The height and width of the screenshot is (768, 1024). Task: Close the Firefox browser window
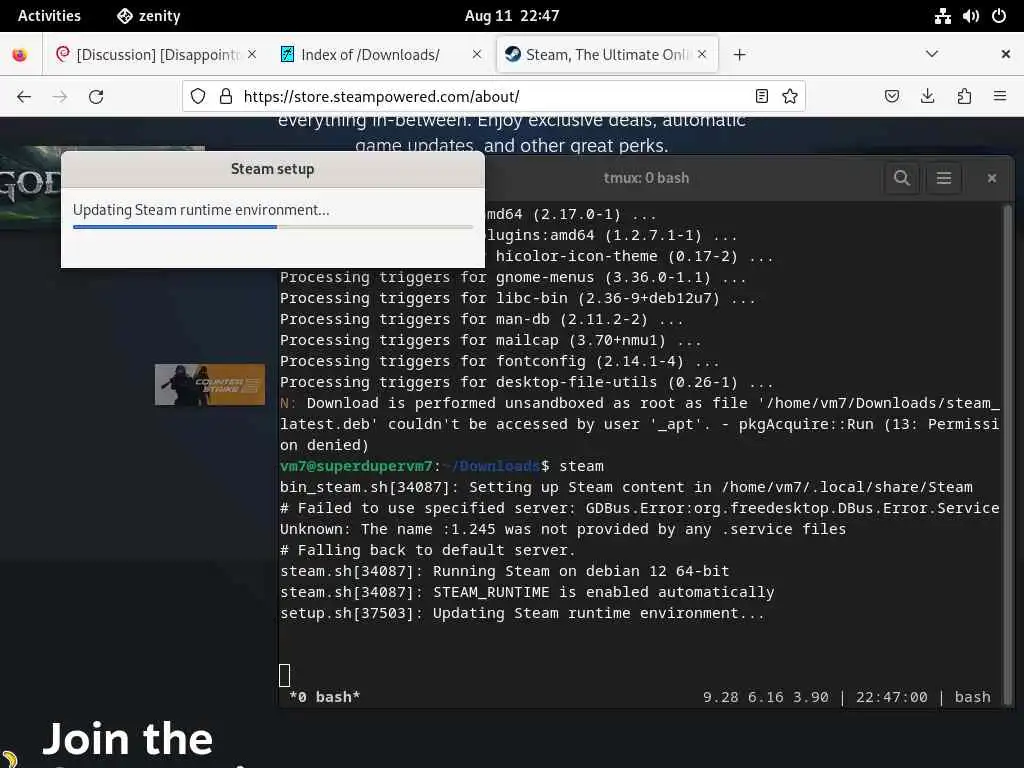click(1006, 54)
